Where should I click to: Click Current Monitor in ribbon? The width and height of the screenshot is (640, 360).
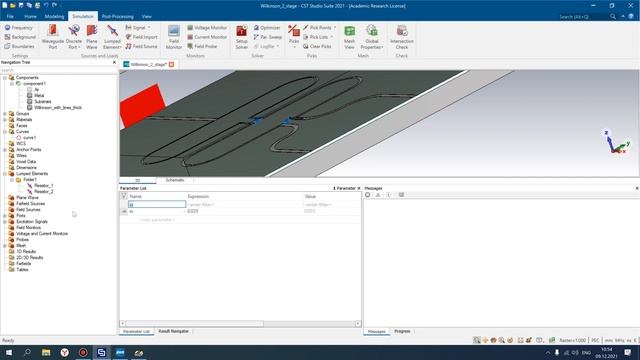tap(207, 37)
